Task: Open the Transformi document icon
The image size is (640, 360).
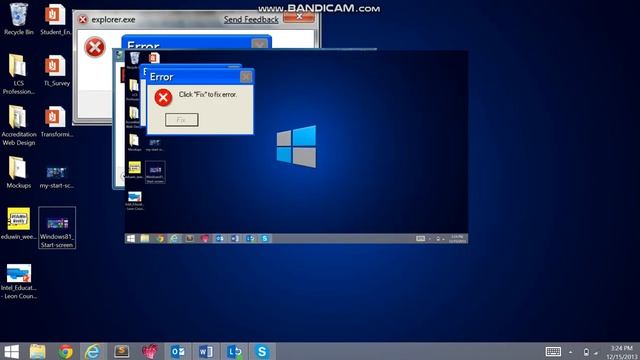Action: pos(56,122)
